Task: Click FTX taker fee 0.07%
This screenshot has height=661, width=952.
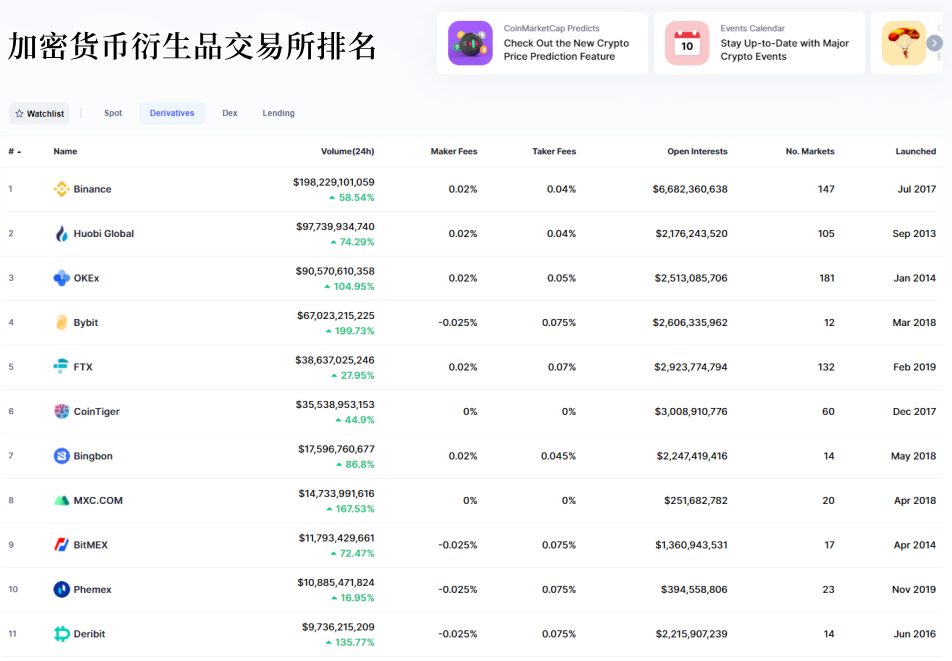Action: point(562,367)
